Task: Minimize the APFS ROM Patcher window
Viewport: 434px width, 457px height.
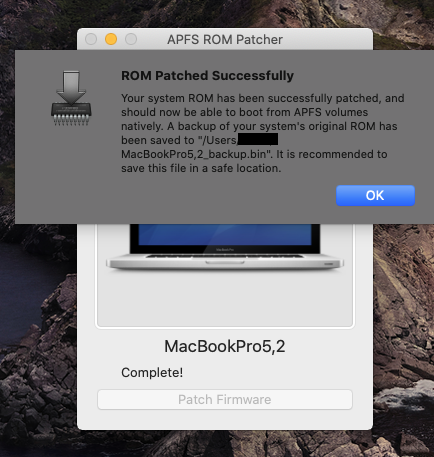Action: coord(111,39)
